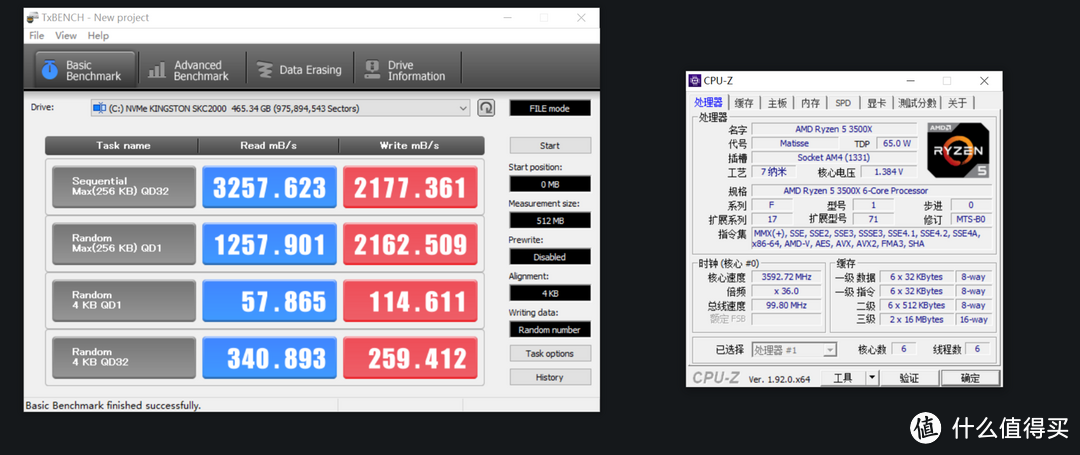Click the Random Max(256 KB) QD1 task button
This screenshot has height=455, width=1080.
[x=124, y=244]
